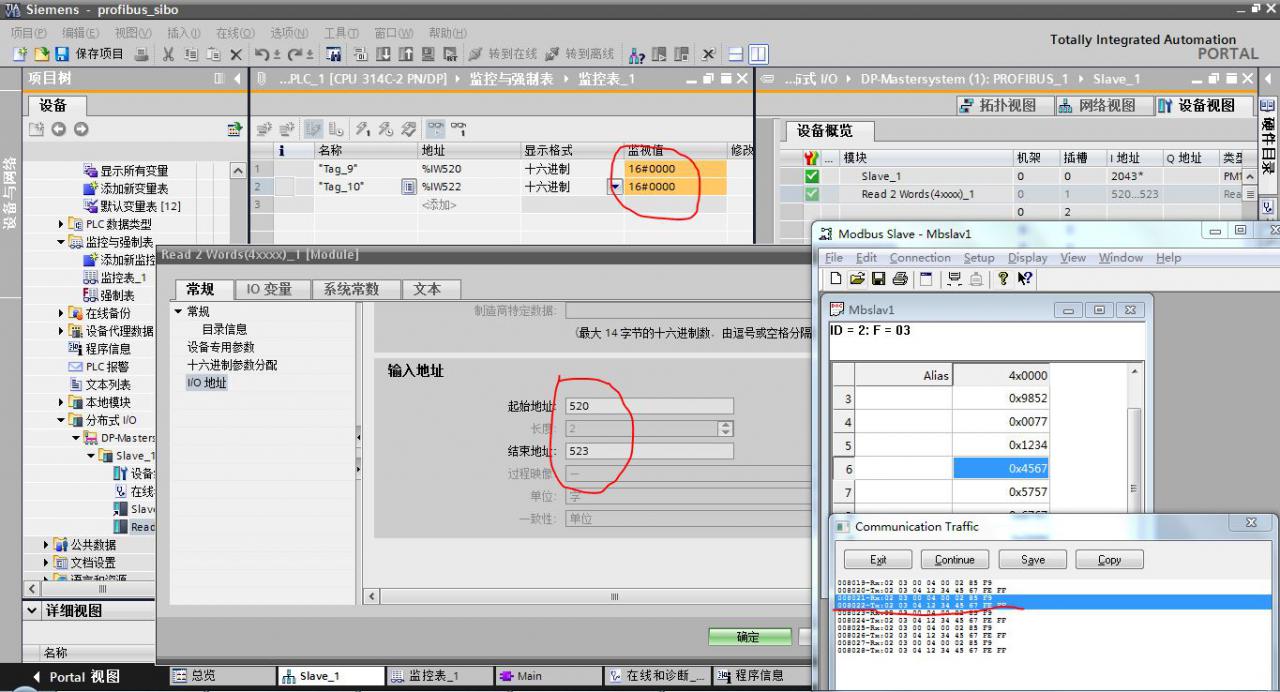Viewport: 1280px width, 692px height.
Task: Select 设备专用参数 in properties navigation
Action: (221, 347)
